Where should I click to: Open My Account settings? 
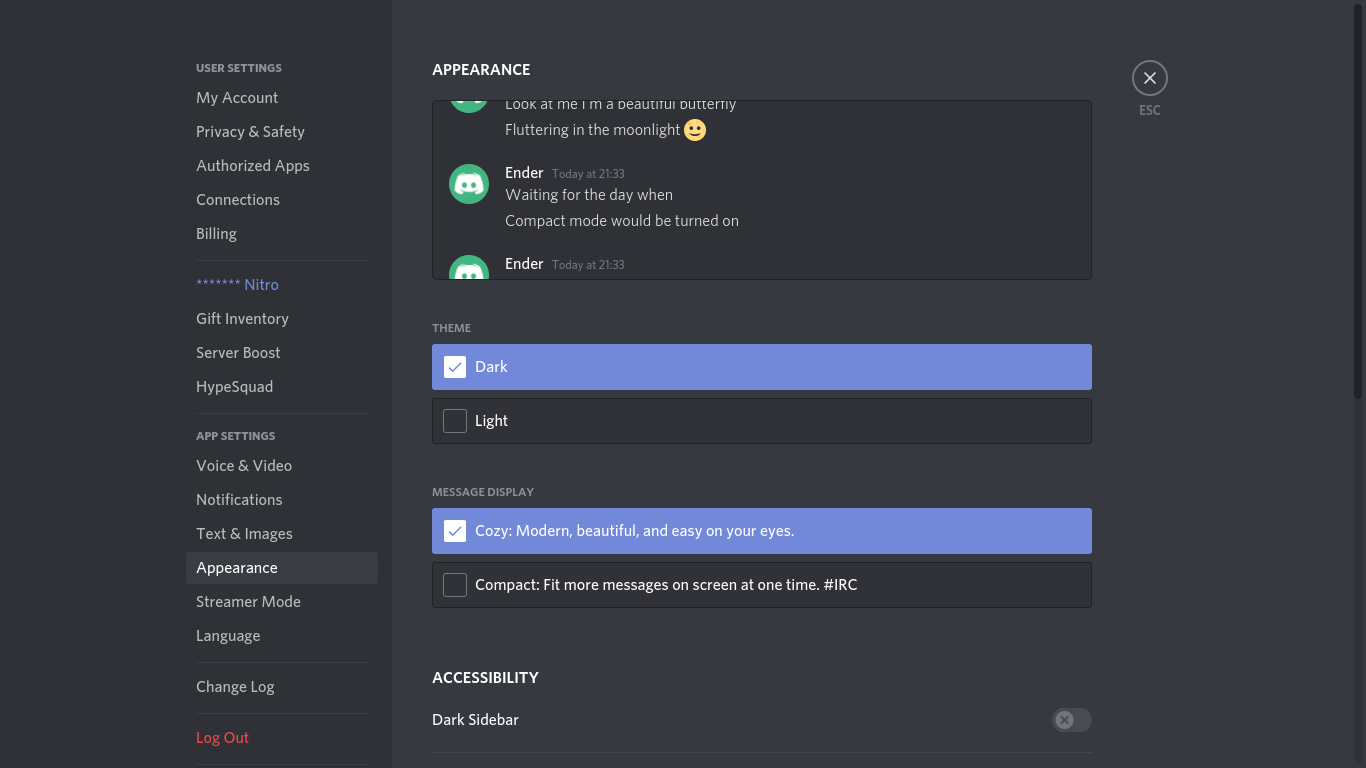[x=282, y=98]
